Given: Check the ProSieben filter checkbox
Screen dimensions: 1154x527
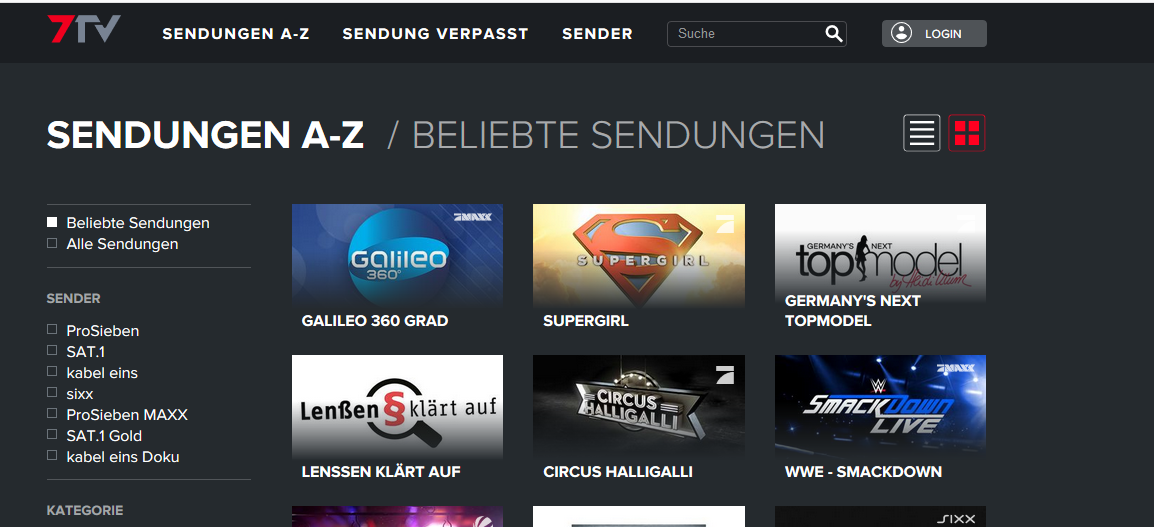Looking at the screenshot, I should pyautogui.click(x=52, y=329).
